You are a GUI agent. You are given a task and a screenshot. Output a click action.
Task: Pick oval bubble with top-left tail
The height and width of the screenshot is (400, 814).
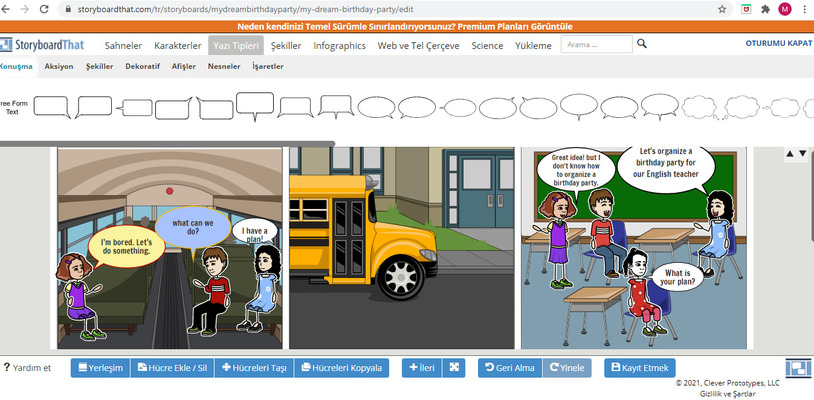click(538, 108)
